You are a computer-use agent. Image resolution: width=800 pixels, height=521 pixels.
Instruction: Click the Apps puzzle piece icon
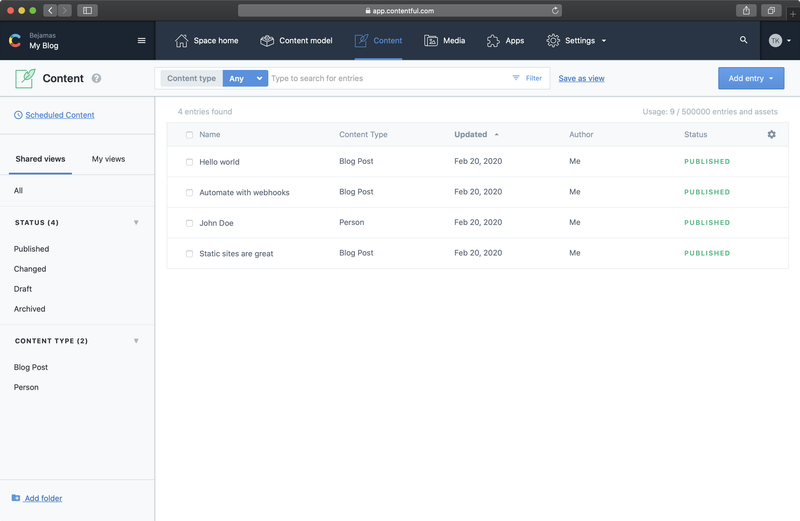coord(493,41)
